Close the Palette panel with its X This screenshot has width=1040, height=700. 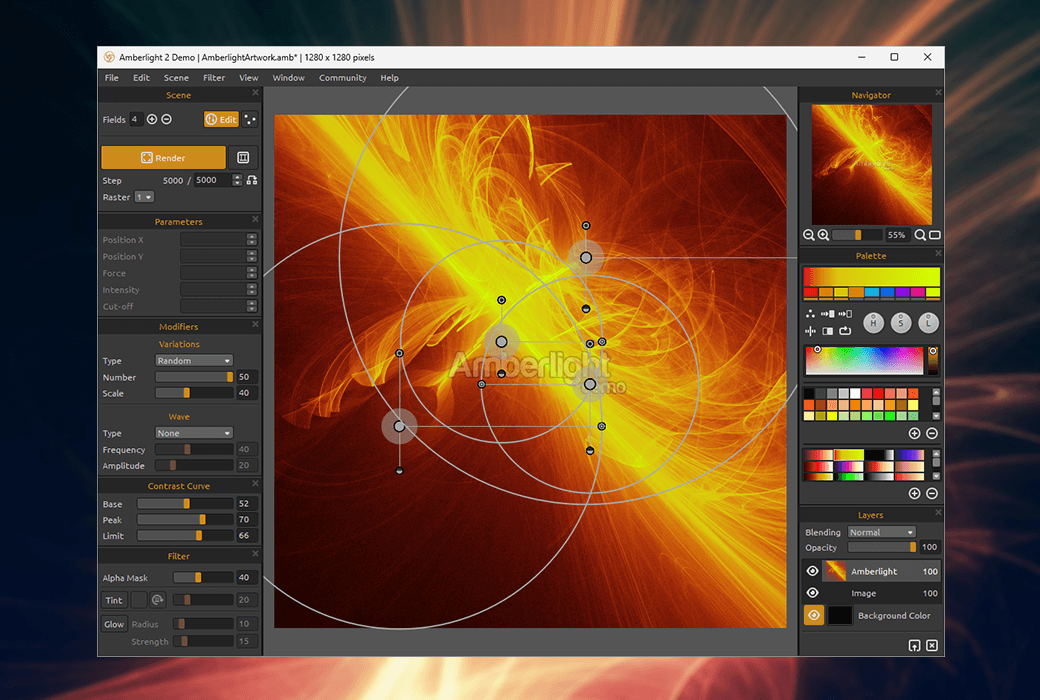[x=938, y=253]
